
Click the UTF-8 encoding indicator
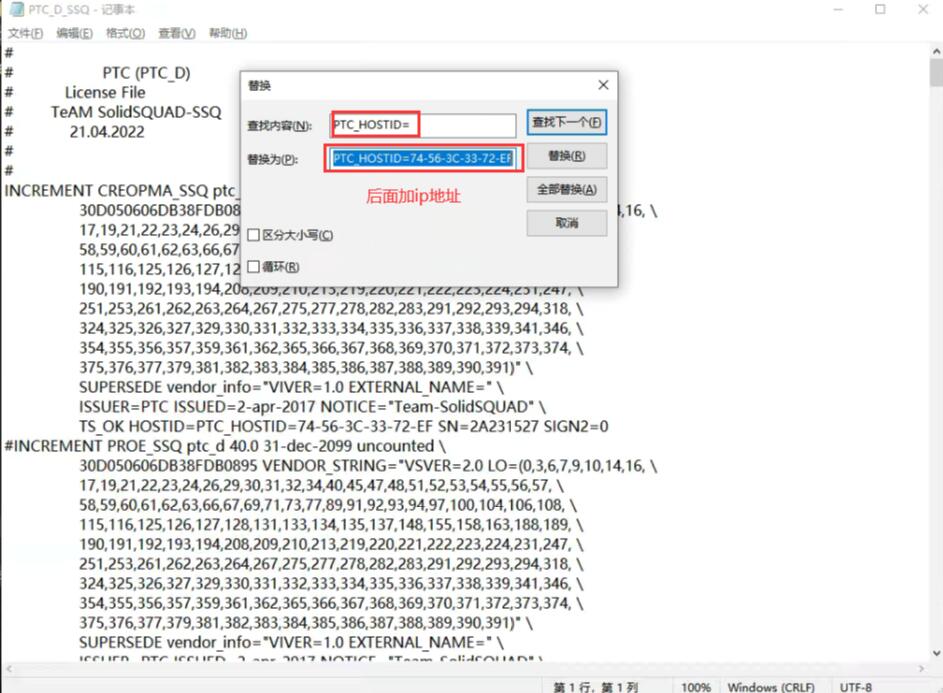click(857, 687)
